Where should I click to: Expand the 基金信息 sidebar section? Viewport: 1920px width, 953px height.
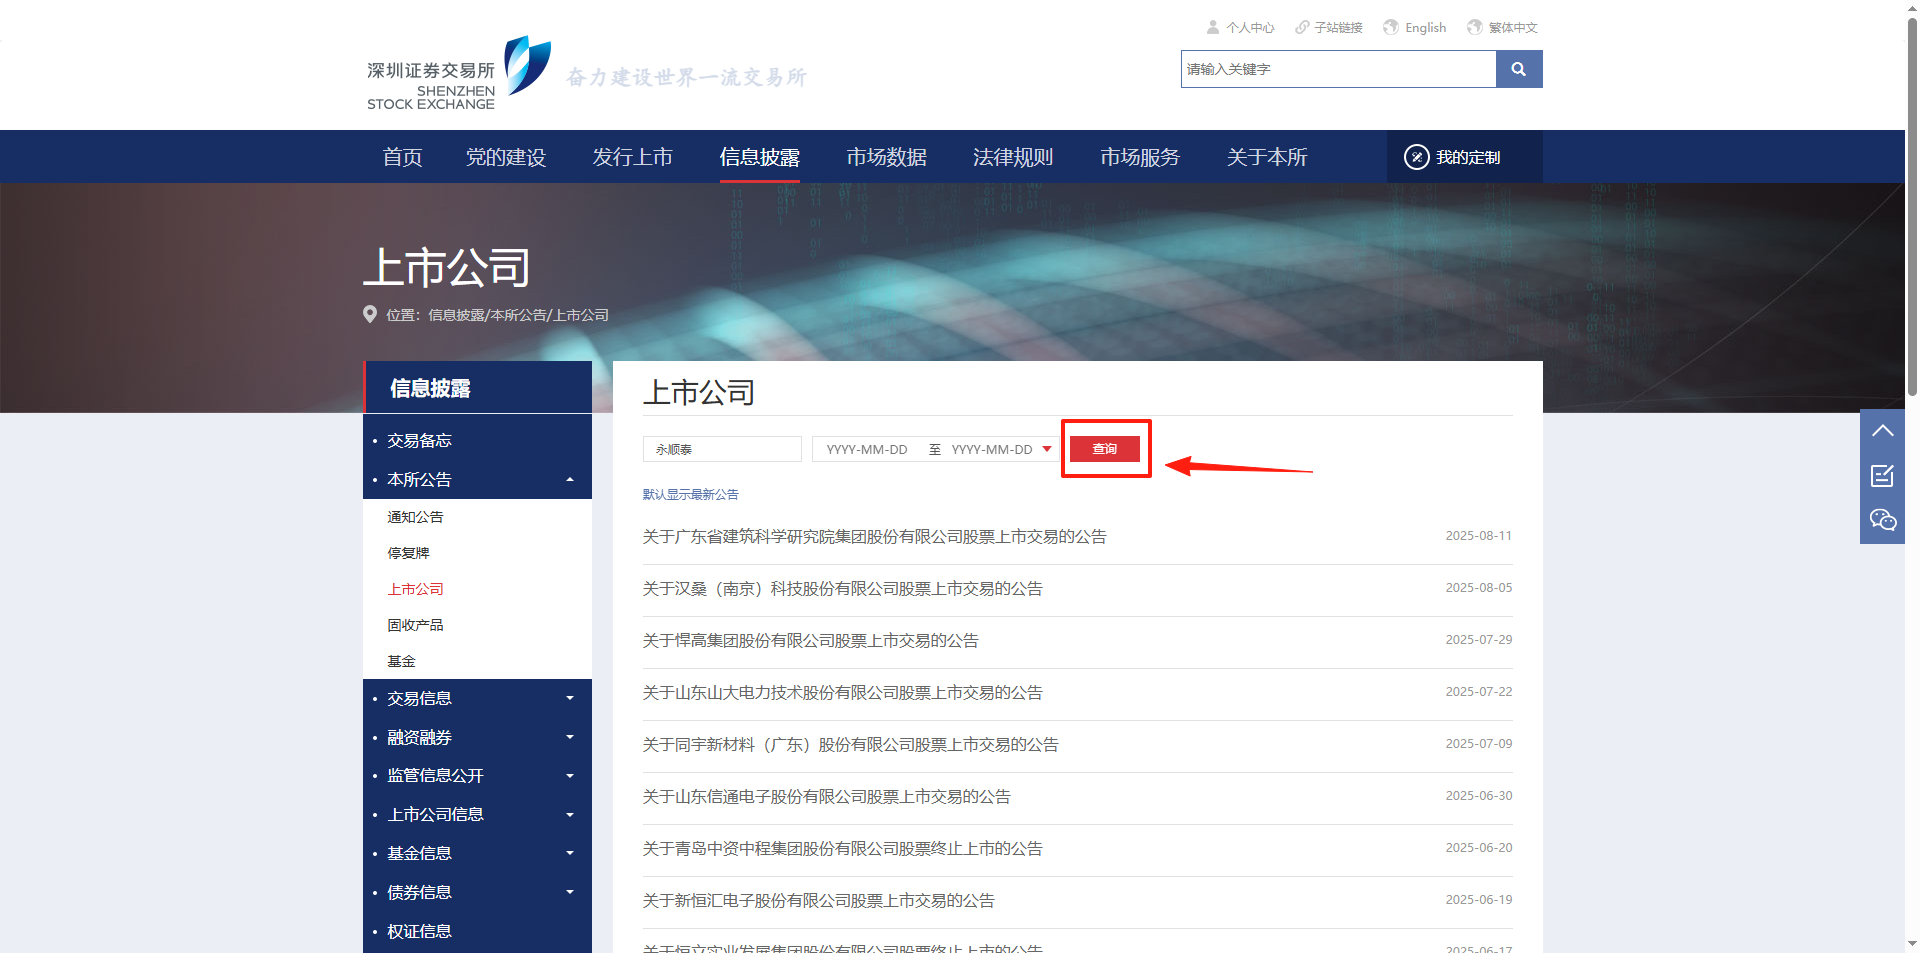(570, 853)
